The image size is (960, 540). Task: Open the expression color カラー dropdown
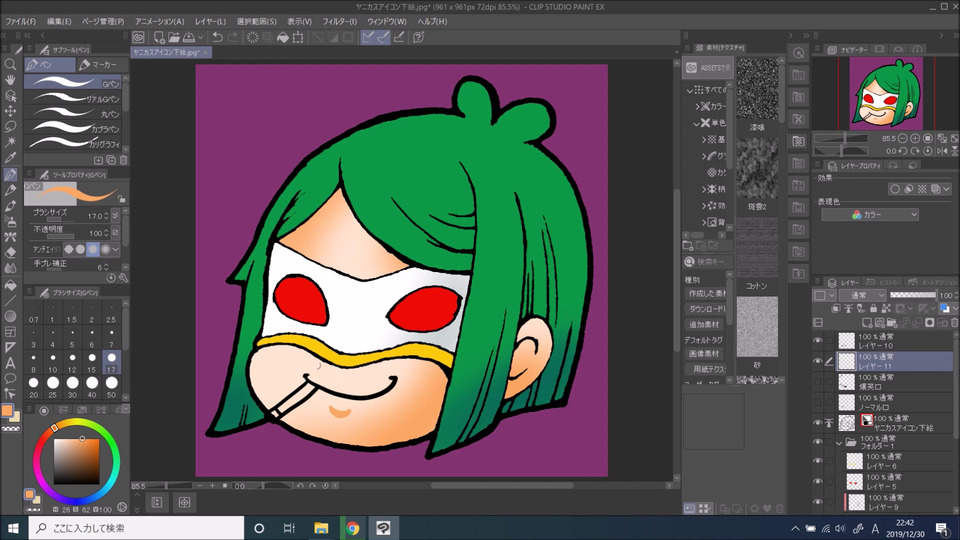(x=870, y=215)
